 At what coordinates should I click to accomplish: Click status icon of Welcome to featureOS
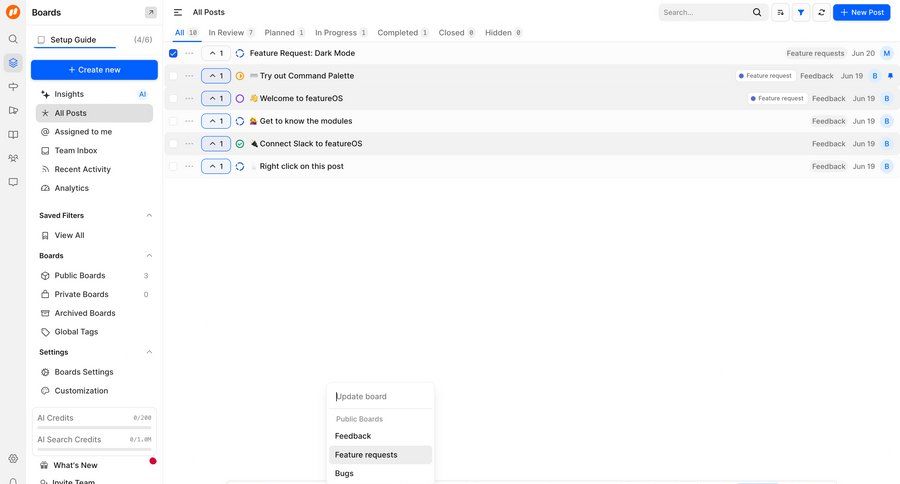tap(240, 99)
